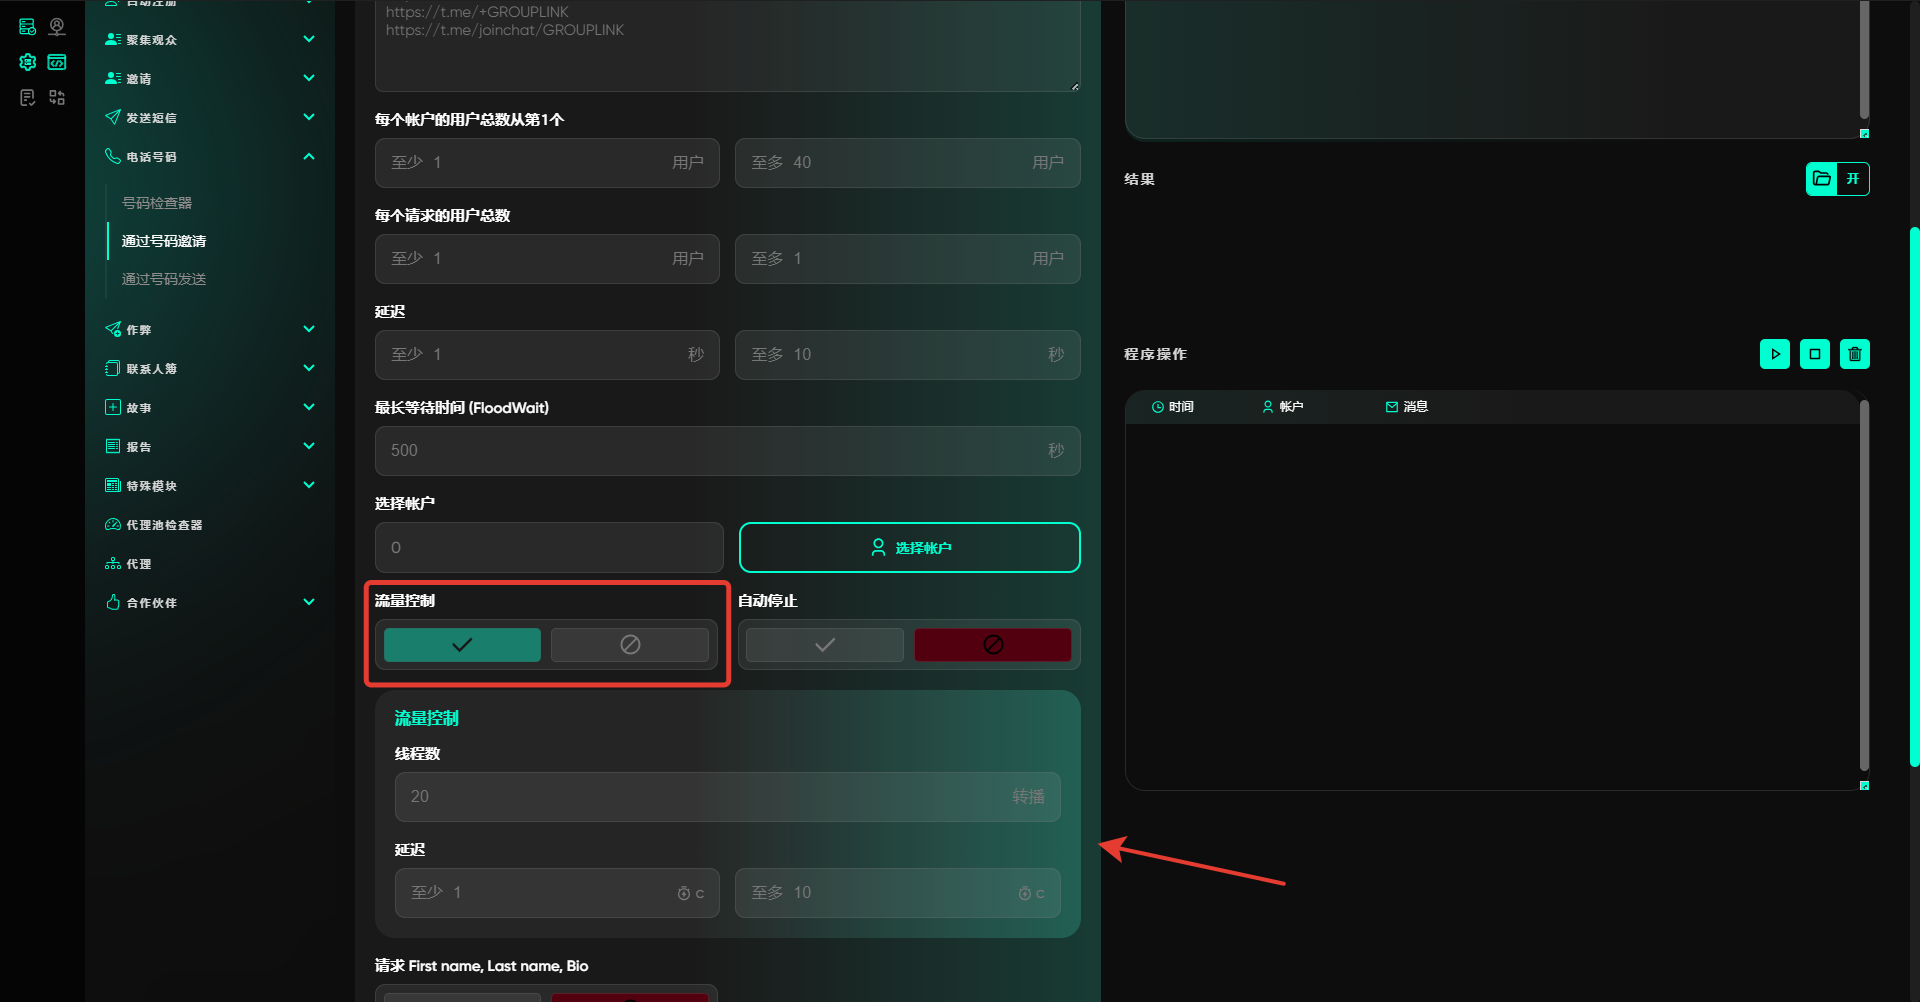Screen dimensions: 1920x1002
Task: Expand the 发送短信 sidebar section
Action: [x=309, y=118]
